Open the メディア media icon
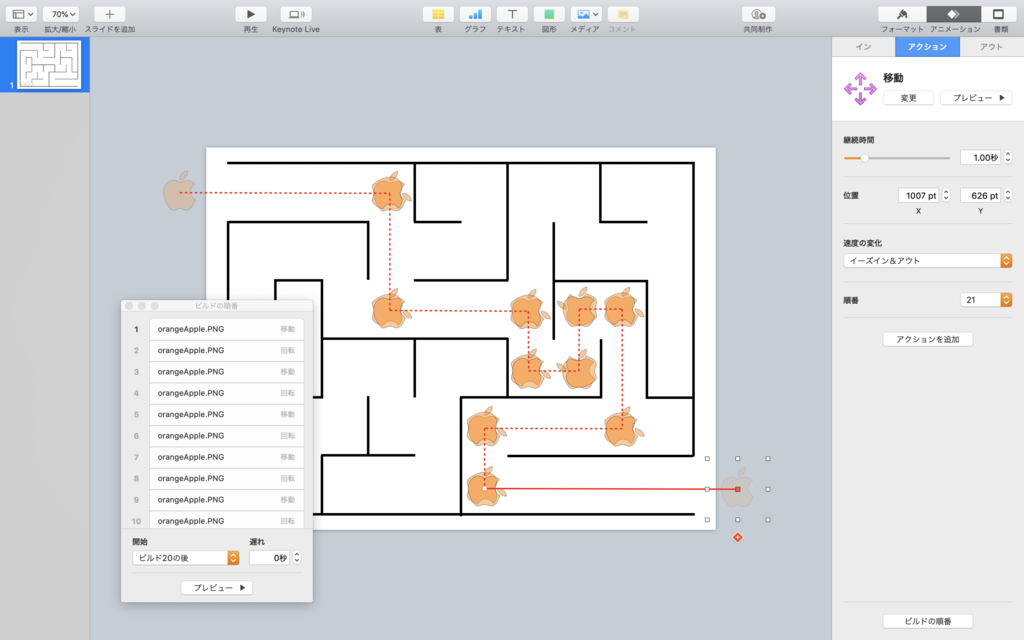 pos(586,14)
